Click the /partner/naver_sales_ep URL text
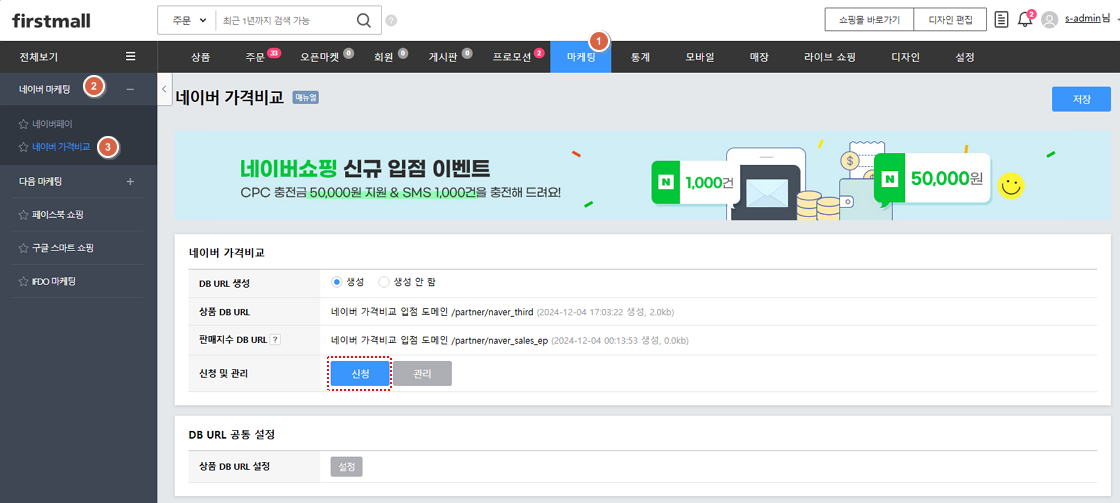The width and height of the screenshot is (1120, 503). click(x=499, y=341)
